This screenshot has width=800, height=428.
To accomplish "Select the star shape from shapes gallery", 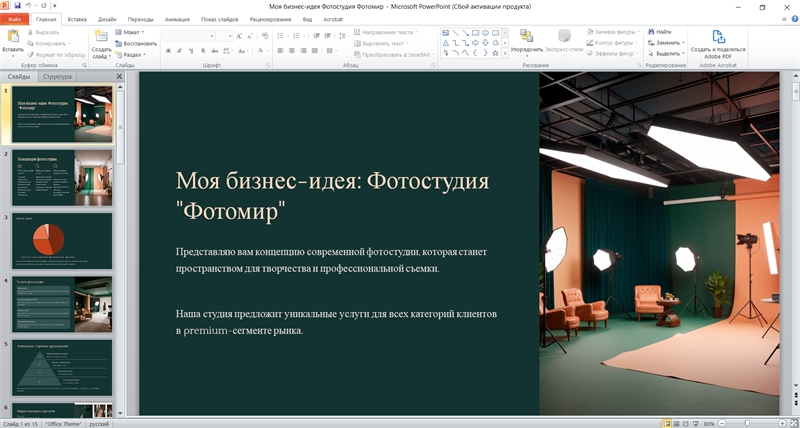I will [x=495, y=53].
